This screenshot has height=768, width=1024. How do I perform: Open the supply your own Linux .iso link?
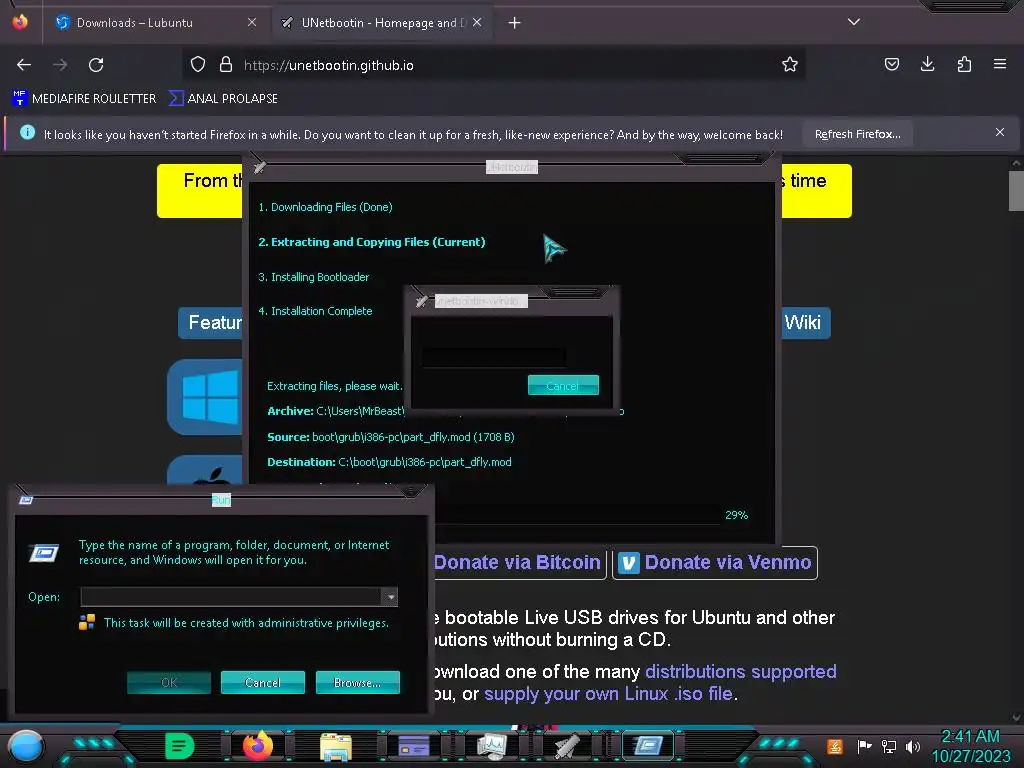click(608, 694)
